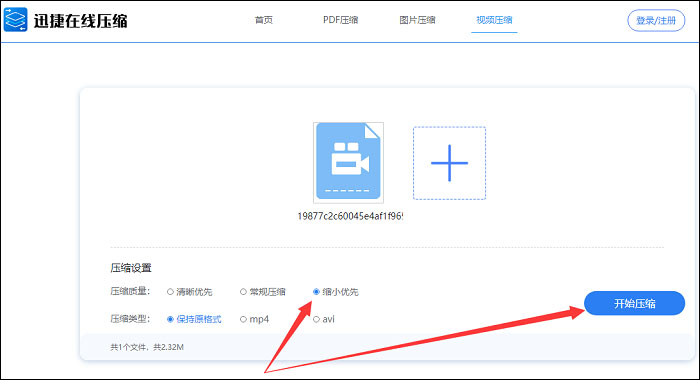
Task: Open the 首页 tab
Action: coord(263,20)
